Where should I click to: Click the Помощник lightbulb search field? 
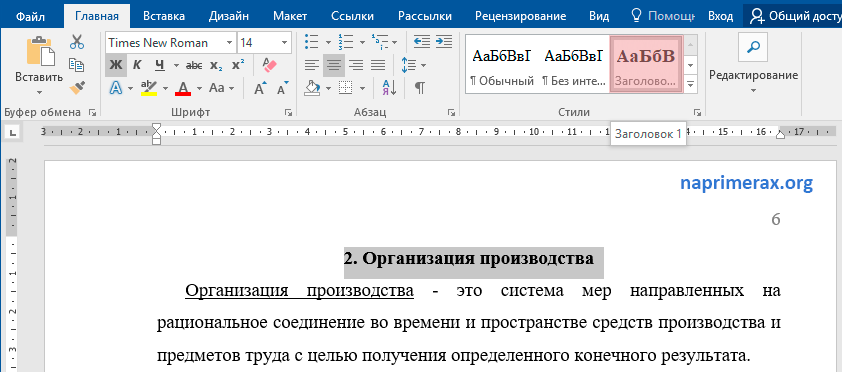(662, 16)
